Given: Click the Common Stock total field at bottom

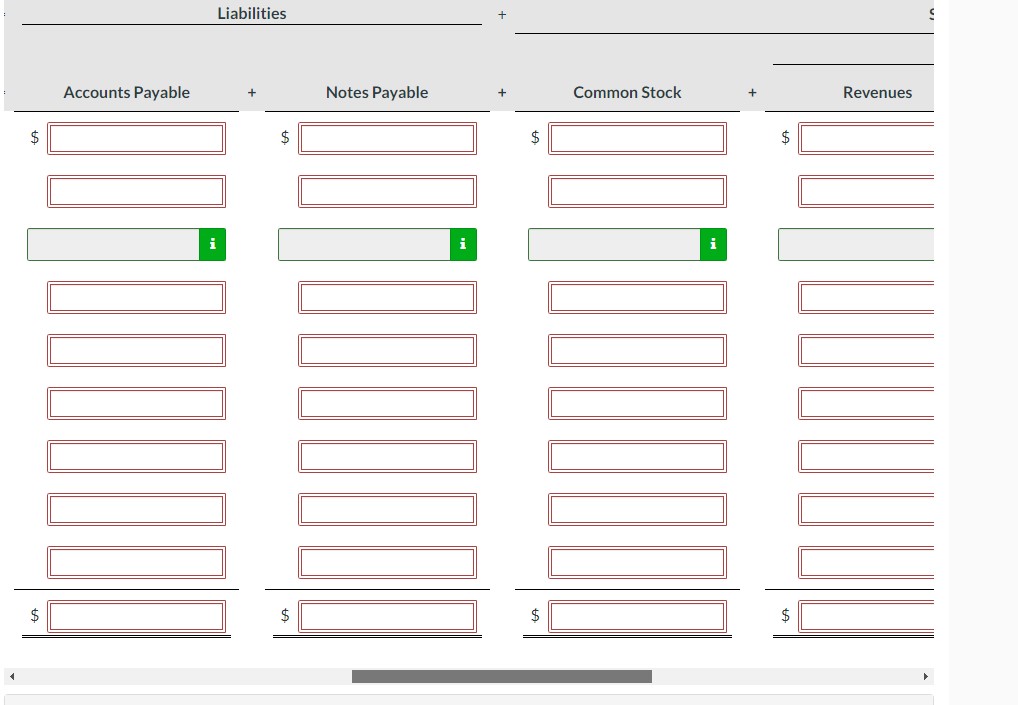Looking at the screenshot, I should (638, 616).
